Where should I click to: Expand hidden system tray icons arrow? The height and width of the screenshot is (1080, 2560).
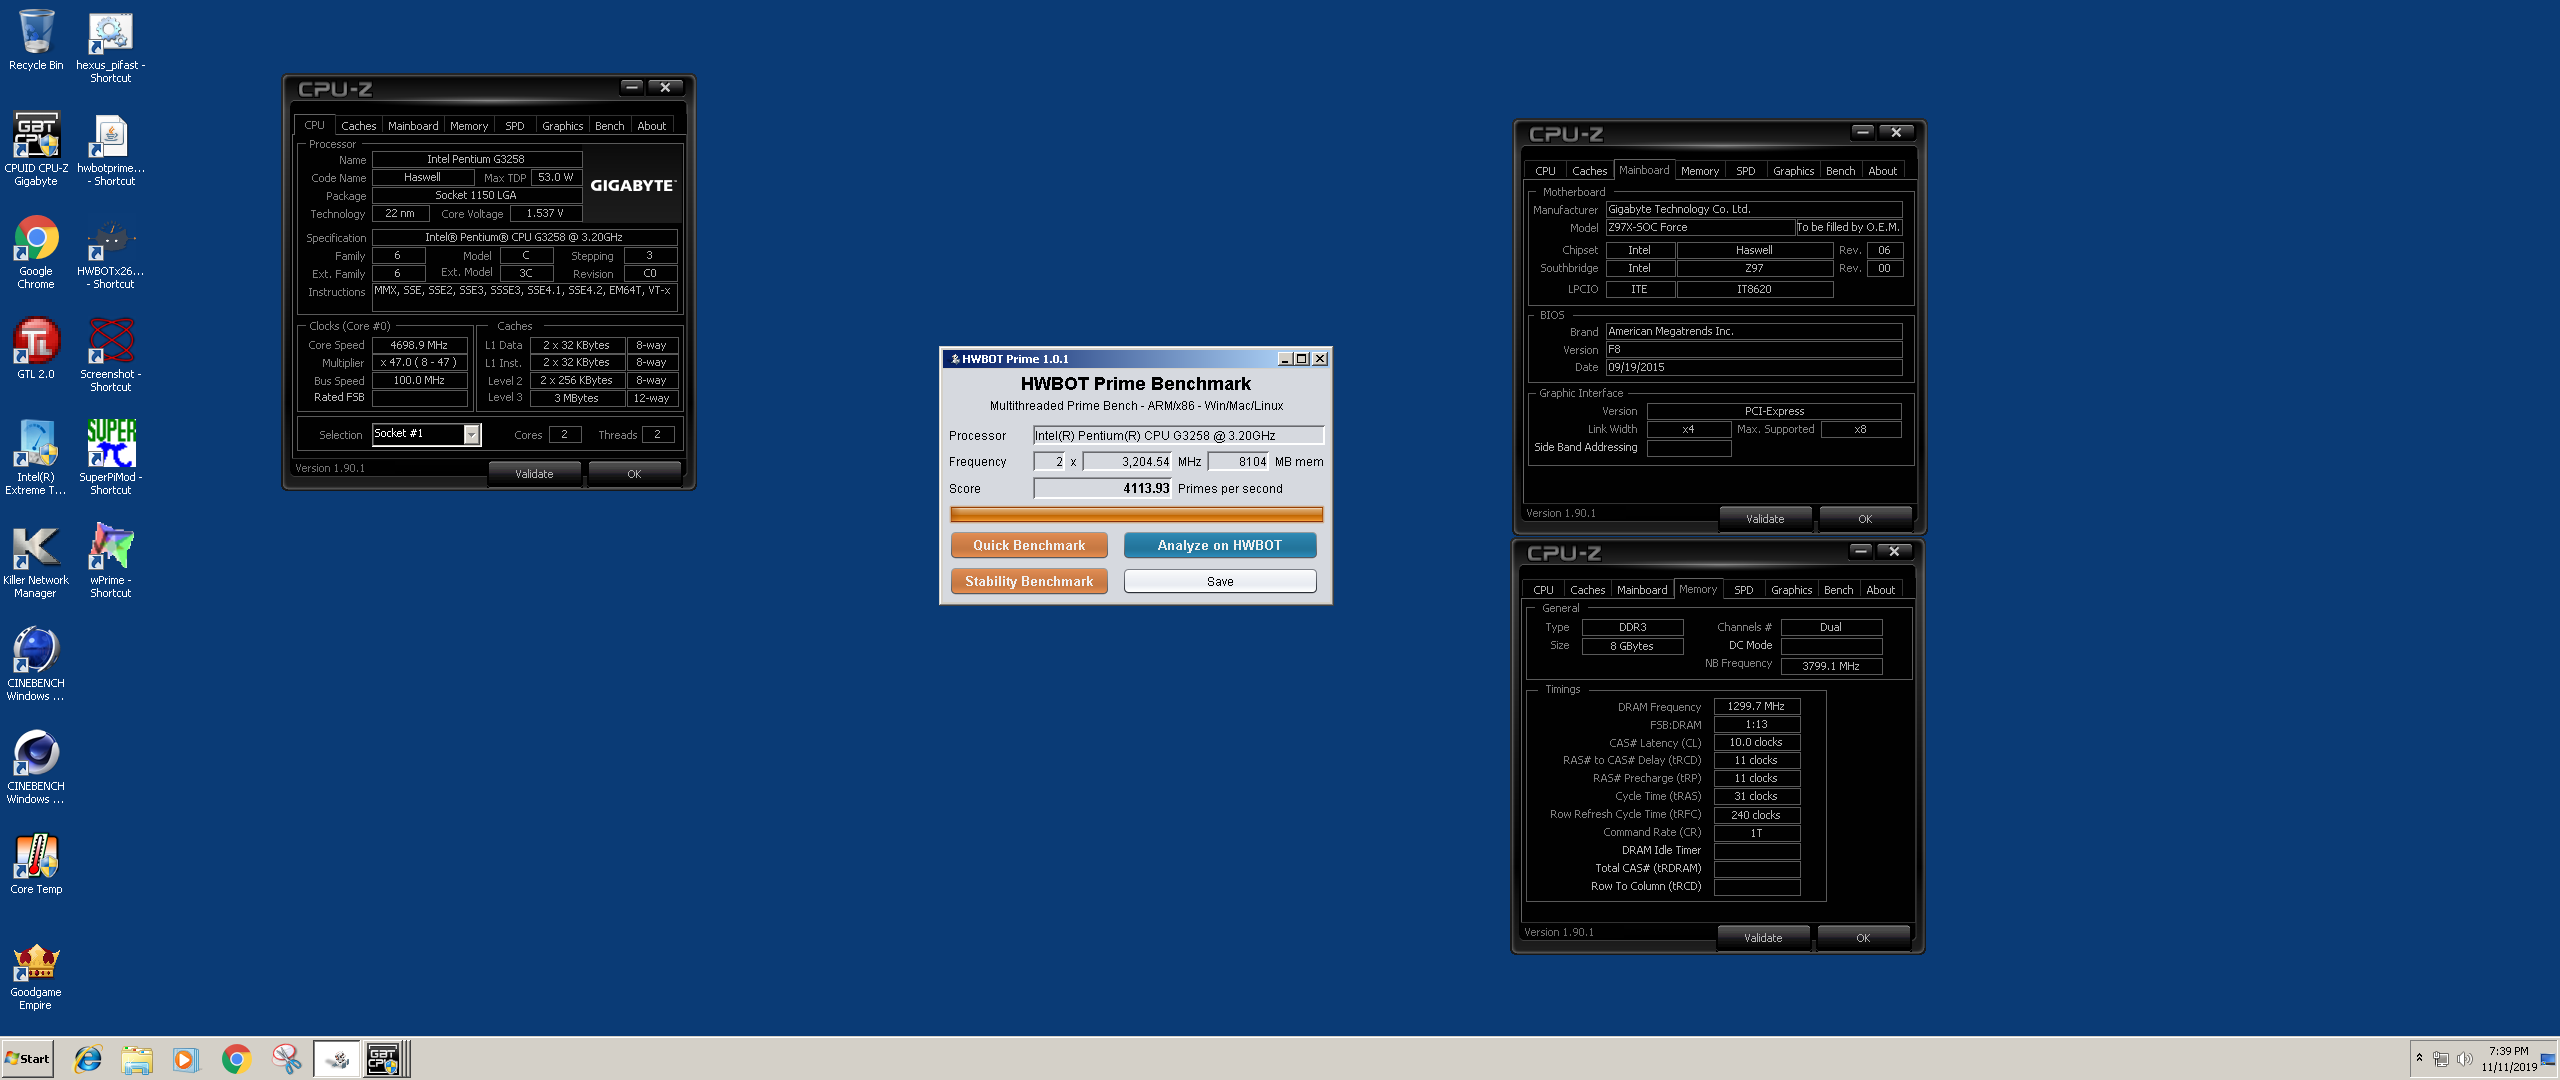tap(2419, 1058)
